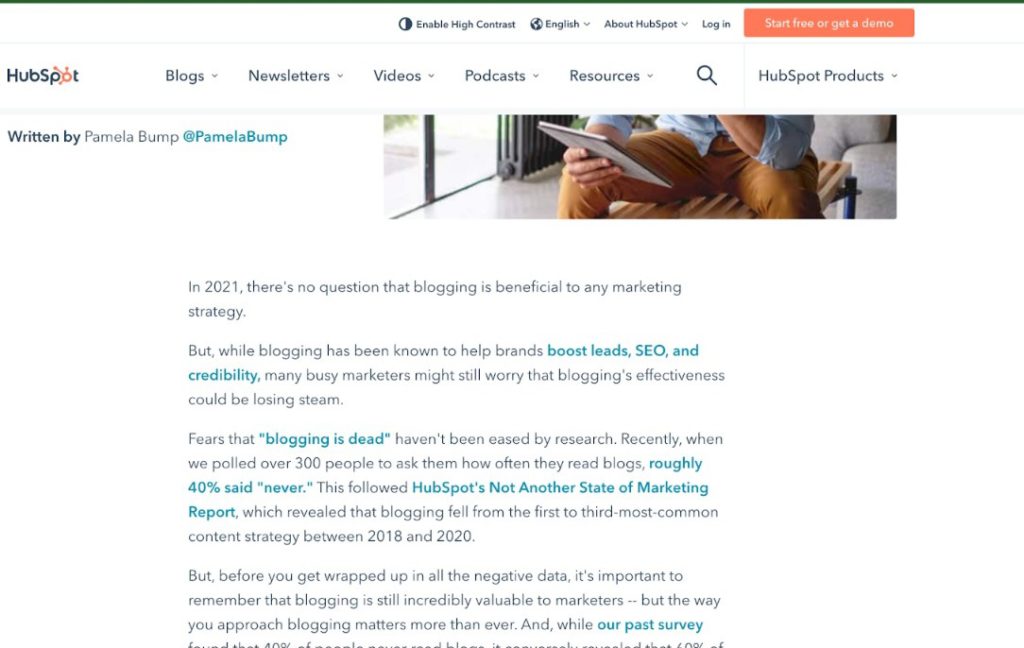Expand the English language dropdown
The height and width of the screenshot is (648, 1024).
click(x=560, y=24)
